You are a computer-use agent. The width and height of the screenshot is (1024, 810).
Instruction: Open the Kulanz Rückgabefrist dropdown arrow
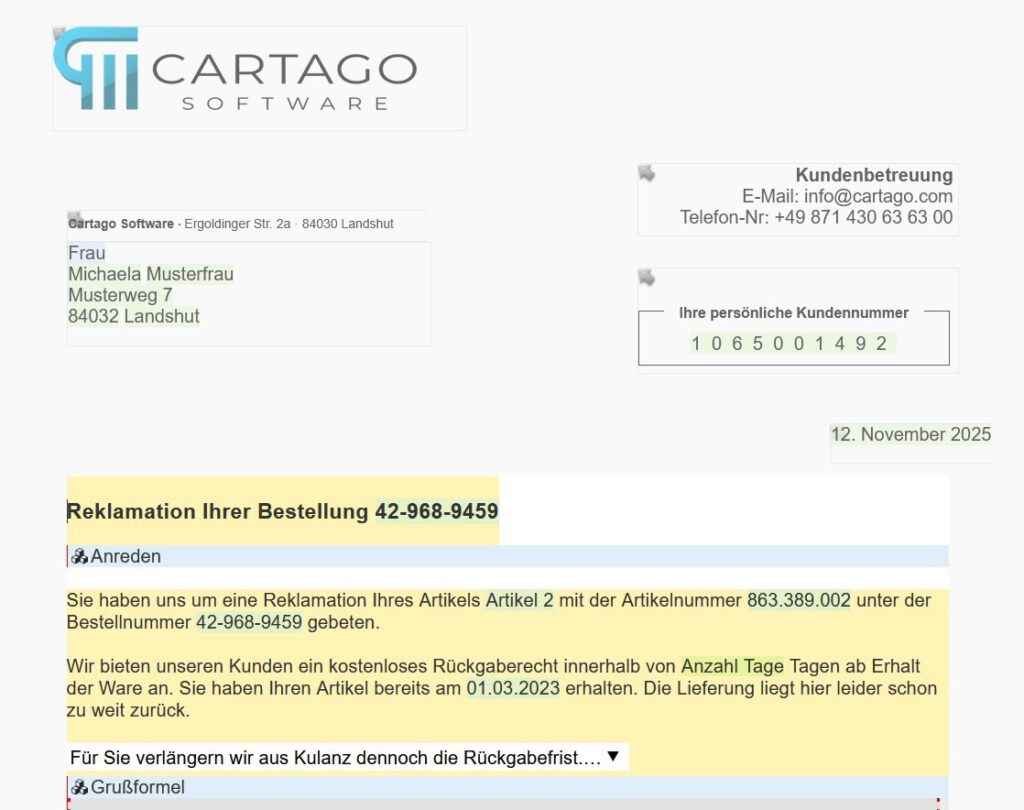tap(613, 756)
